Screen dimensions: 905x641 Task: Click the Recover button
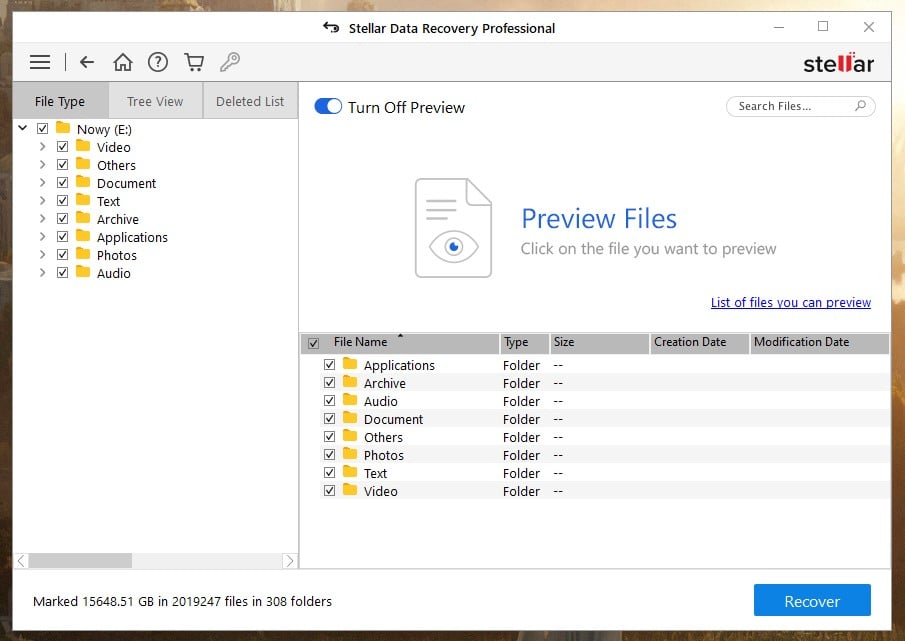[x=812, y=601]
